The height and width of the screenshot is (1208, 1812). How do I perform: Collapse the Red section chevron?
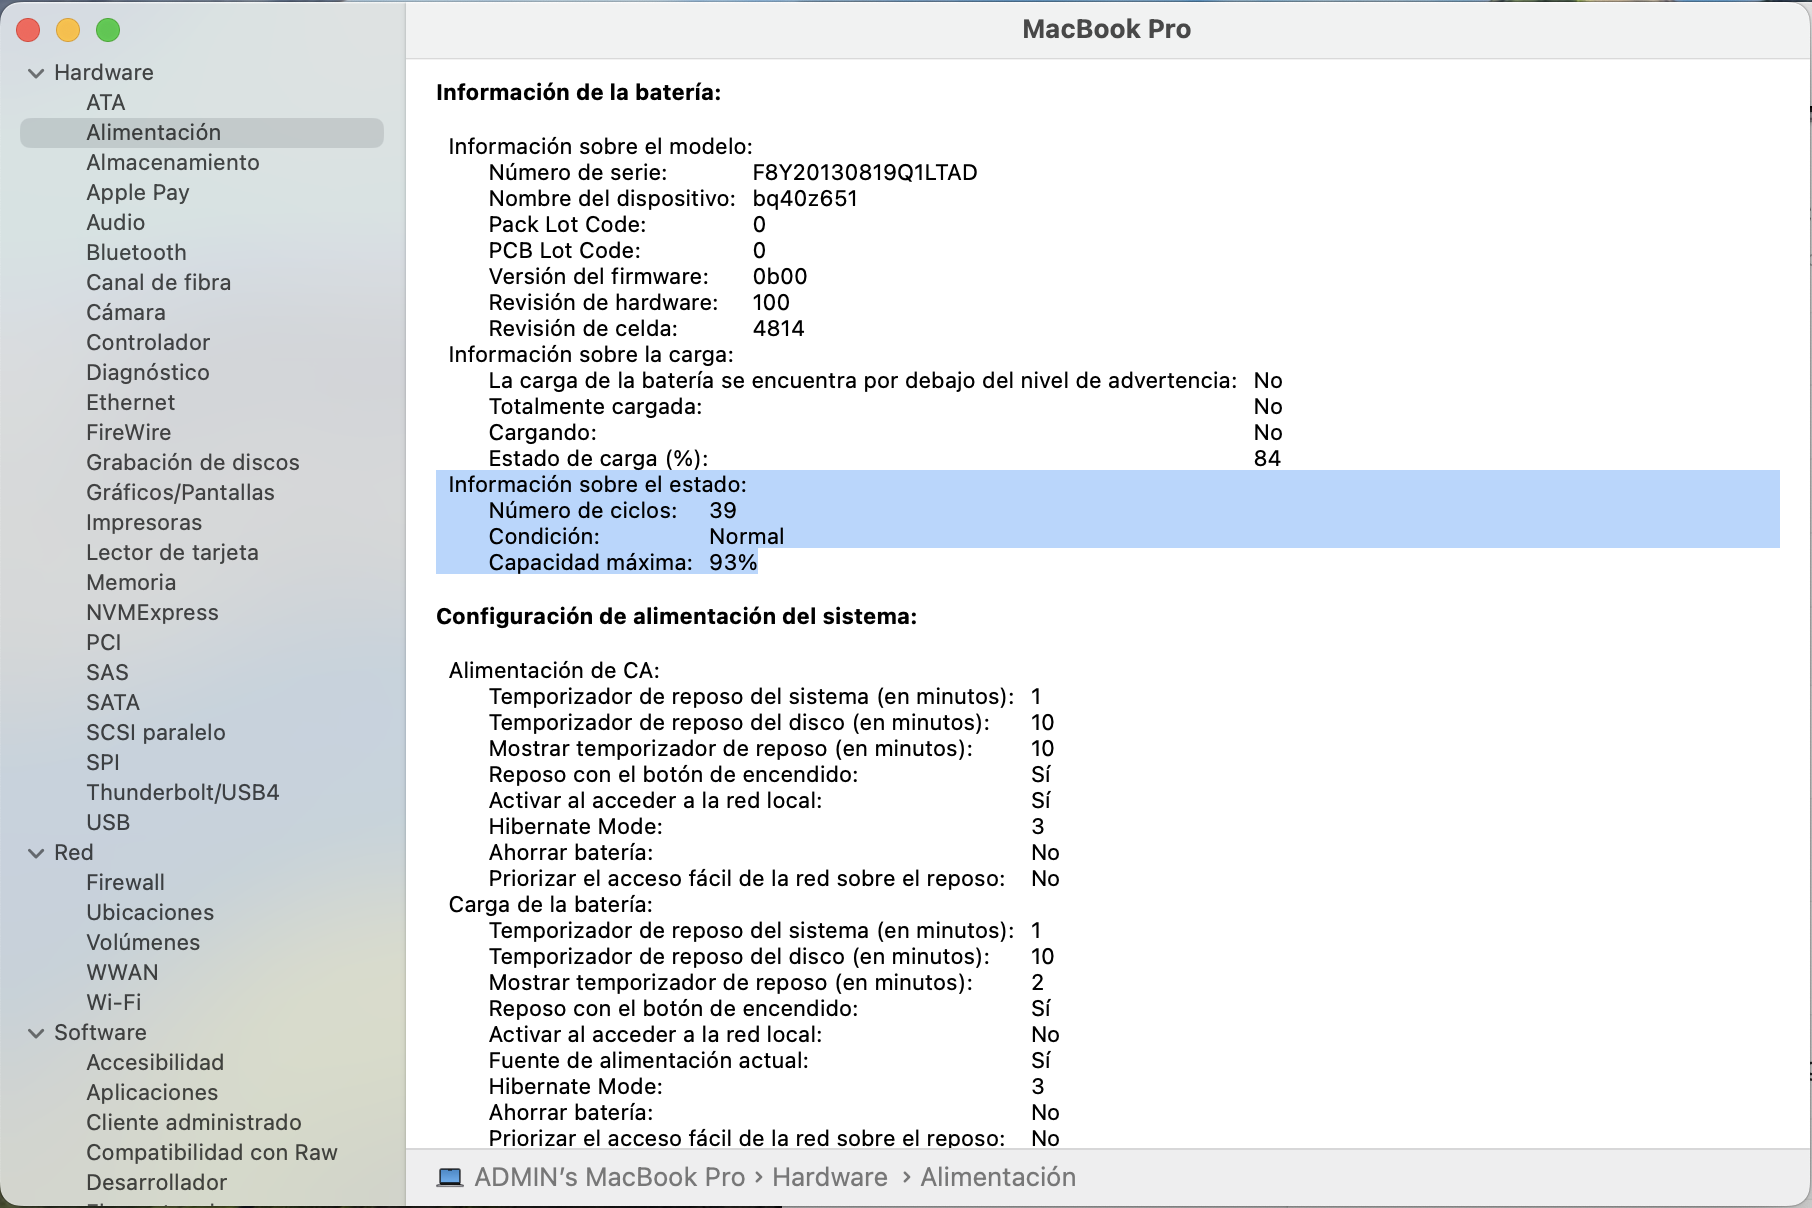click(36, 853)
